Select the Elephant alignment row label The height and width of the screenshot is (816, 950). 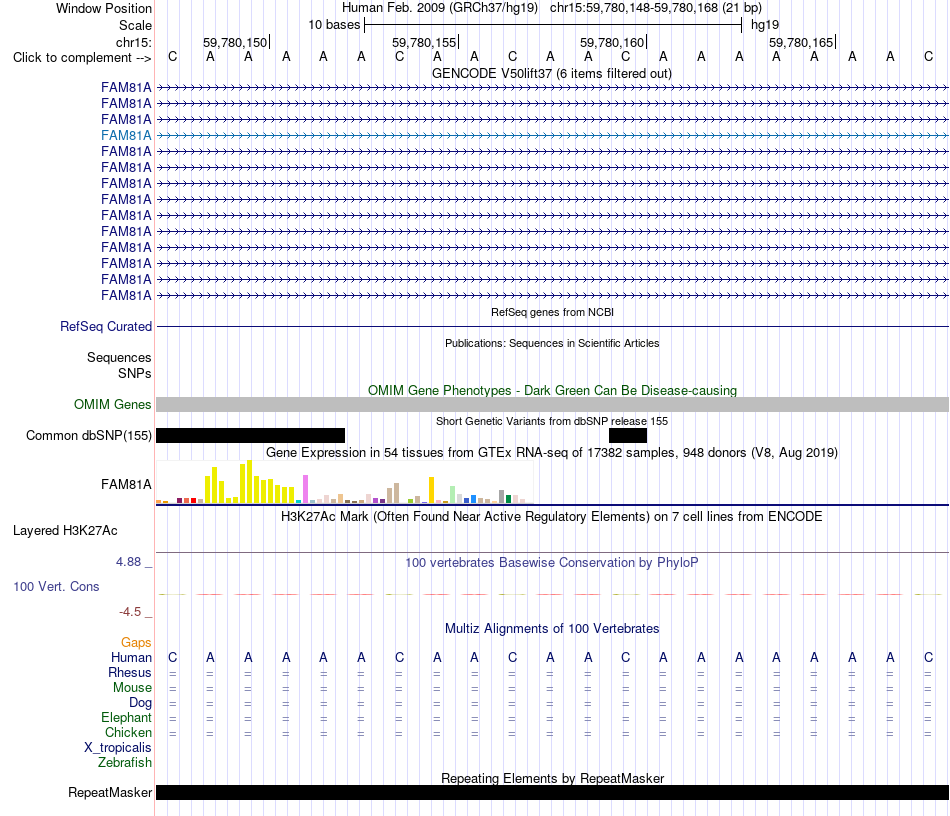(126, 717)
